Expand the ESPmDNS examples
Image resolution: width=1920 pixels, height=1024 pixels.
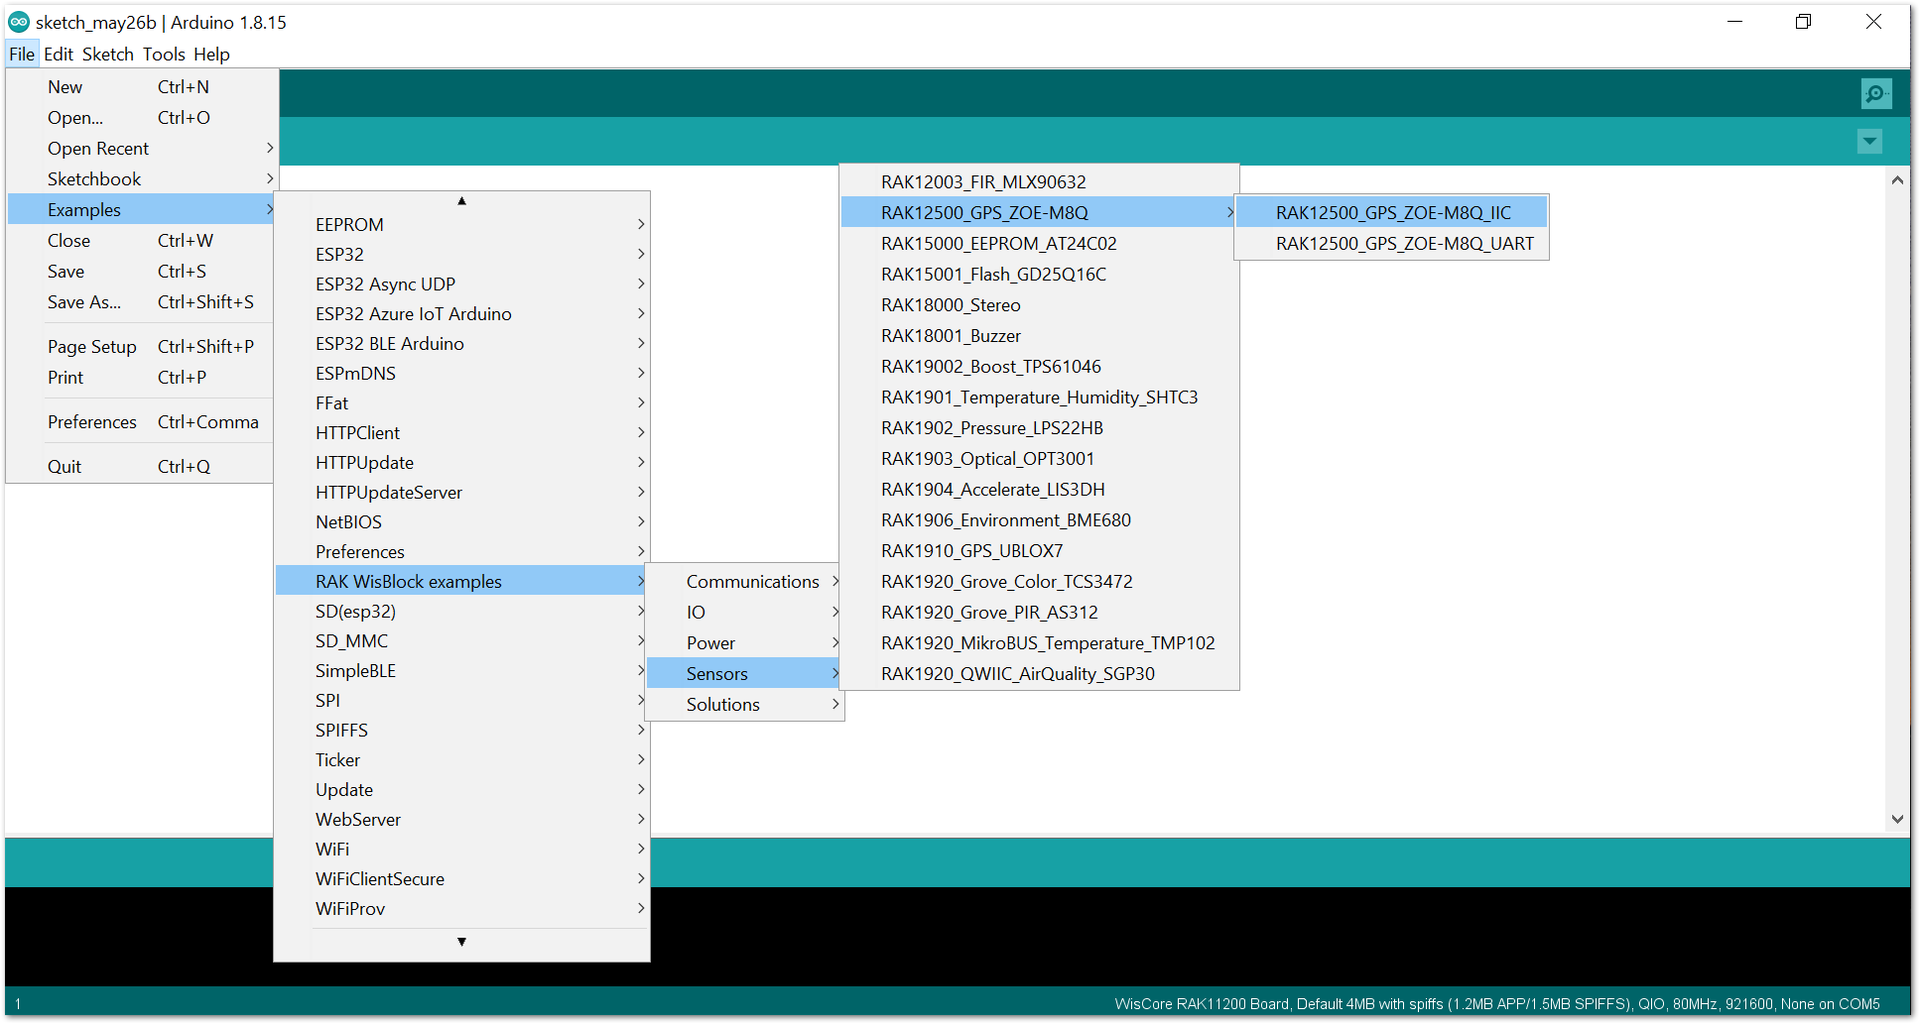tap(462, 374)
